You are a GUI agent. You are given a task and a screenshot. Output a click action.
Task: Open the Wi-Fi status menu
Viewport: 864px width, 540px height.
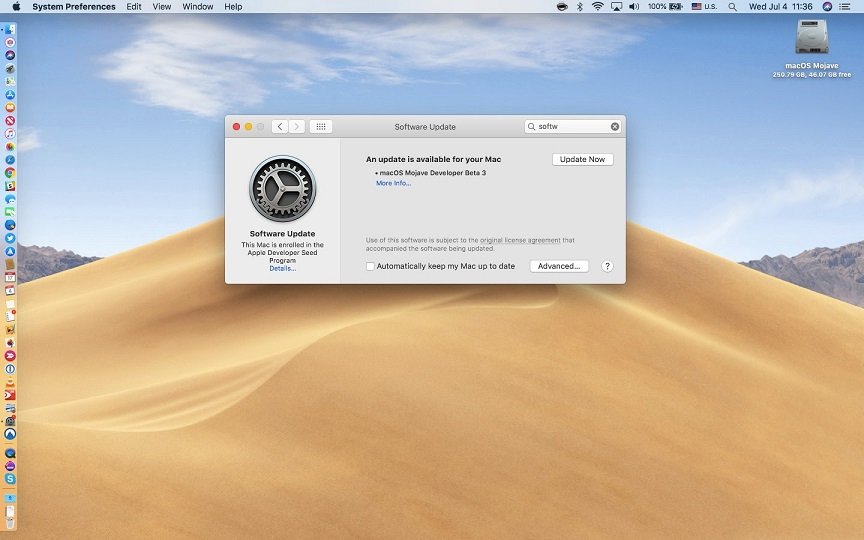(597, 7)
